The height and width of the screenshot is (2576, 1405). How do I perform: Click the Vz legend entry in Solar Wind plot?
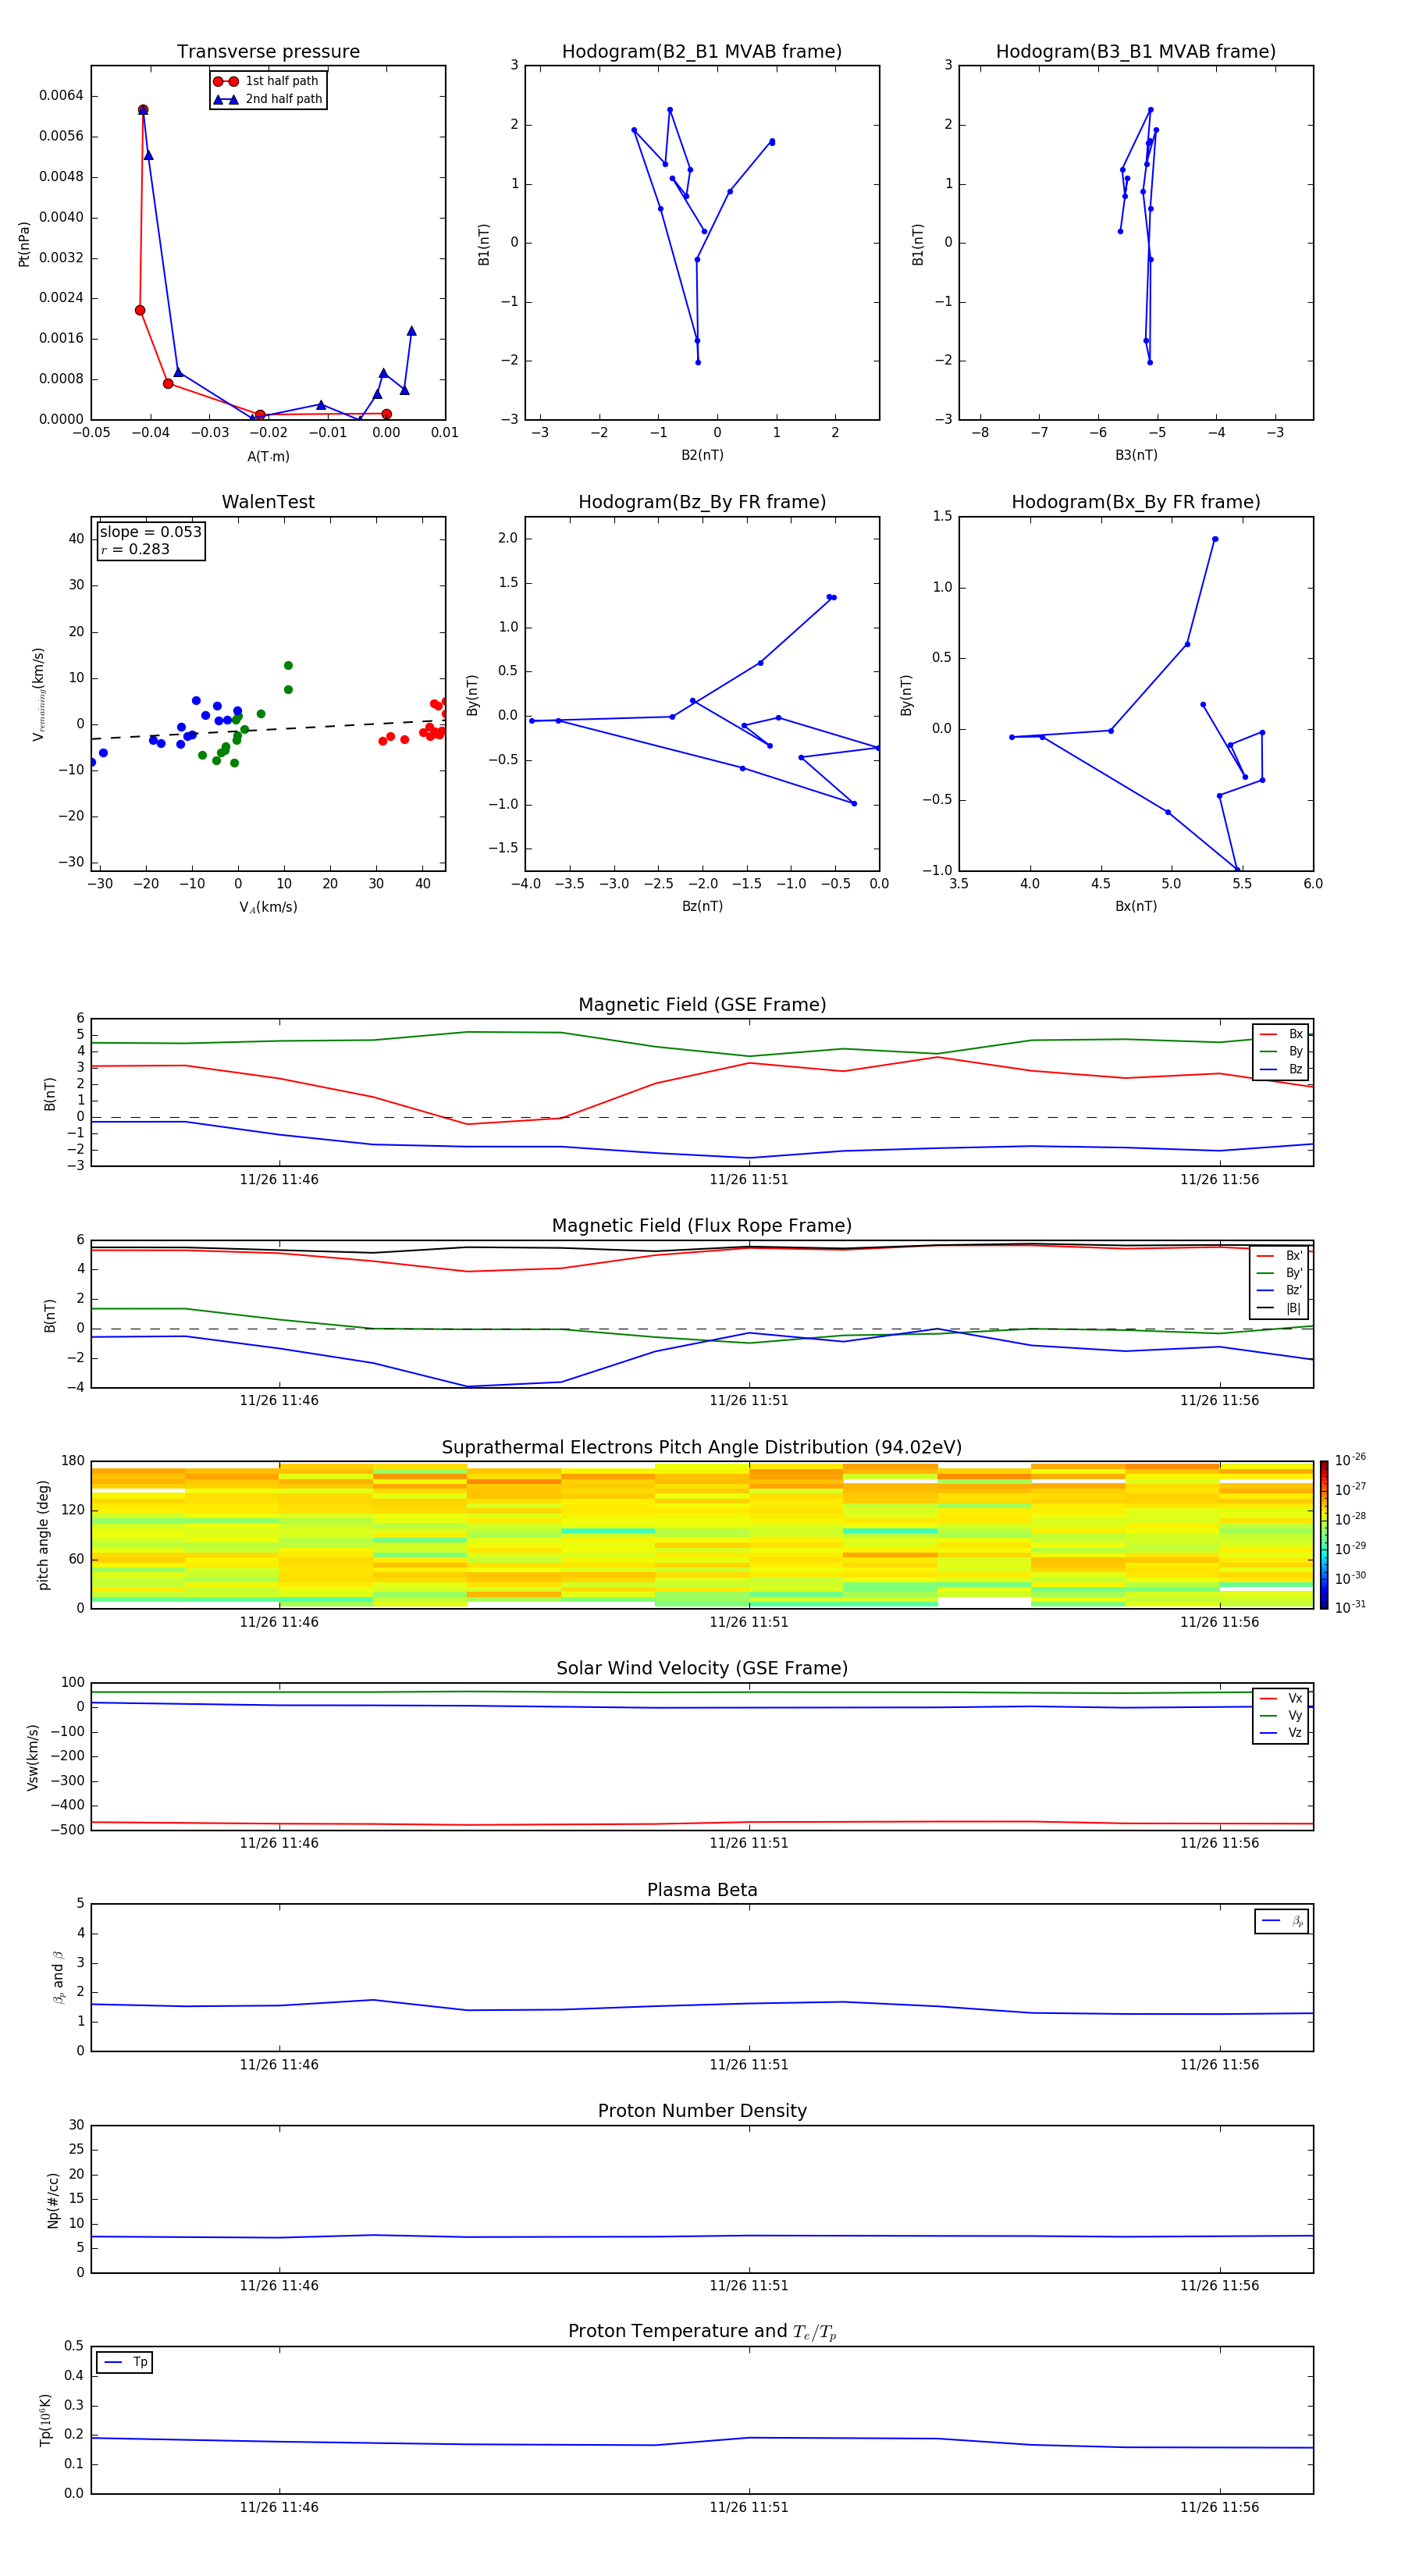click(x=1281, y=1733)
